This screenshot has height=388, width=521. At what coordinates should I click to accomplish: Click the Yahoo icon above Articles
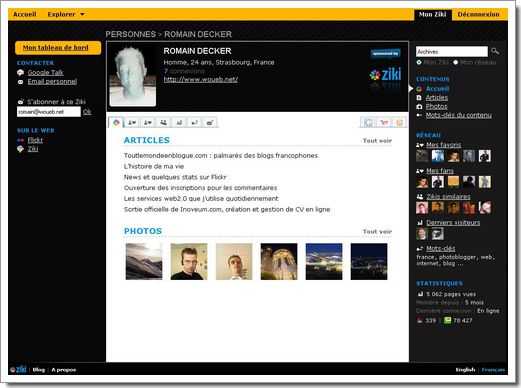pyautogui.click(x=384, y=123)
